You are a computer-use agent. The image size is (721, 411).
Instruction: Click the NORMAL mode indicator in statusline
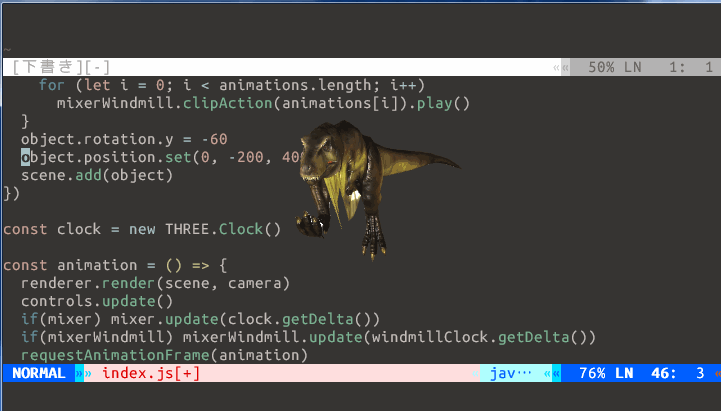pos(39,373)
